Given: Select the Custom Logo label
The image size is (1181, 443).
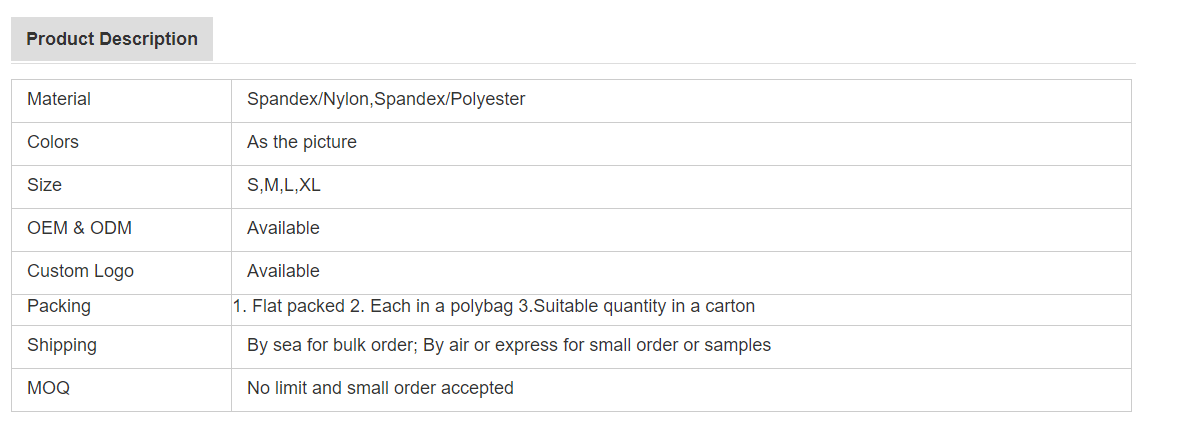Looking at the screenshot, I should coord(80,271).
